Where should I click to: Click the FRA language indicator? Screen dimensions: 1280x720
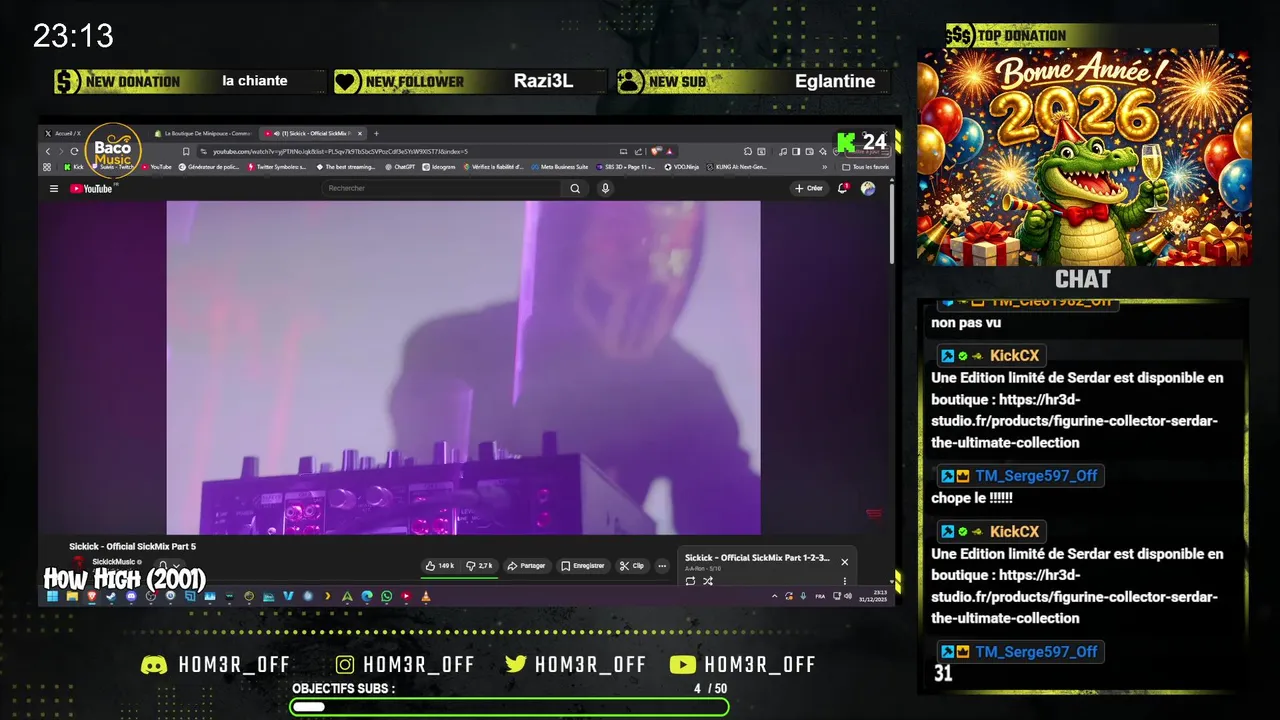(x=820, y=596)
